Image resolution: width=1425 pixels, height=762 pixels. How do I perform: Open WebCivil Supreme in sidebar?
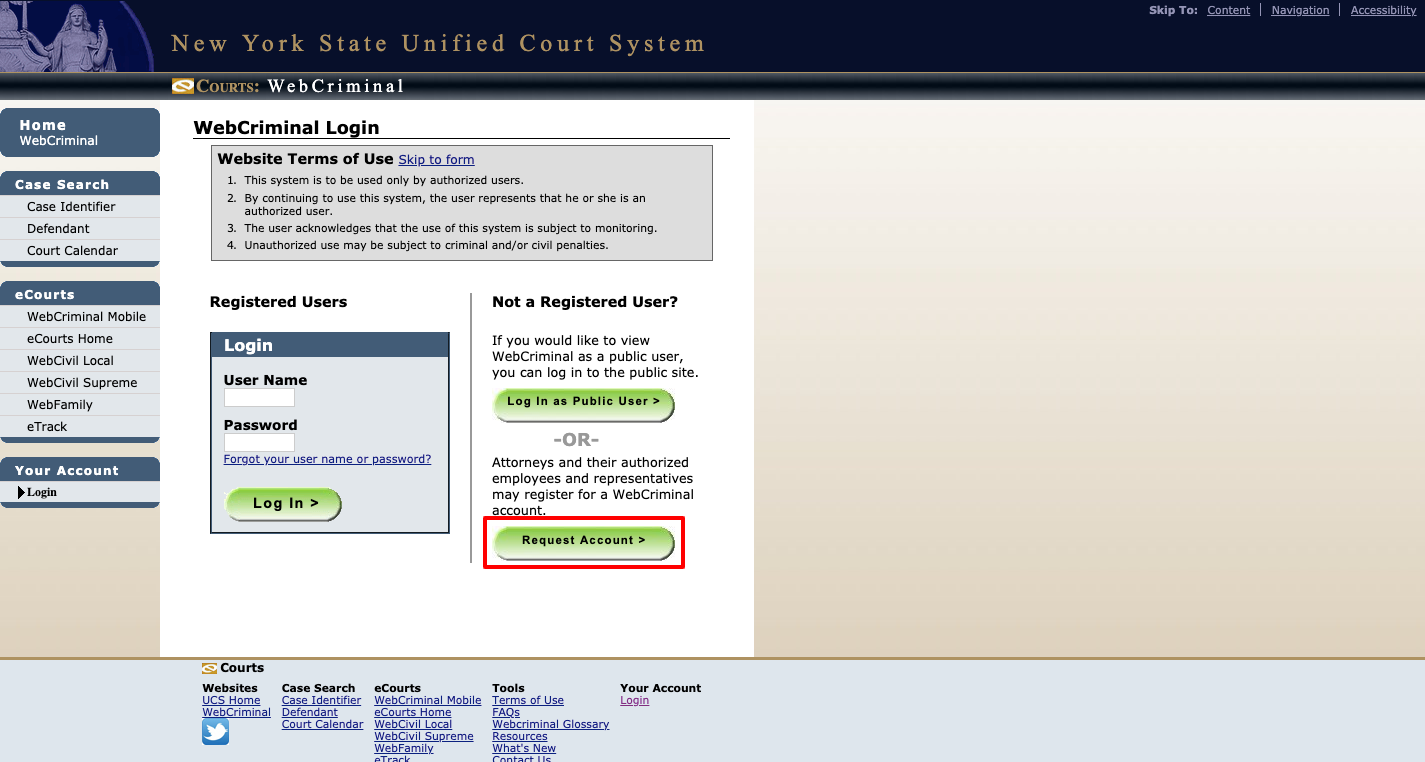[80, 383]
